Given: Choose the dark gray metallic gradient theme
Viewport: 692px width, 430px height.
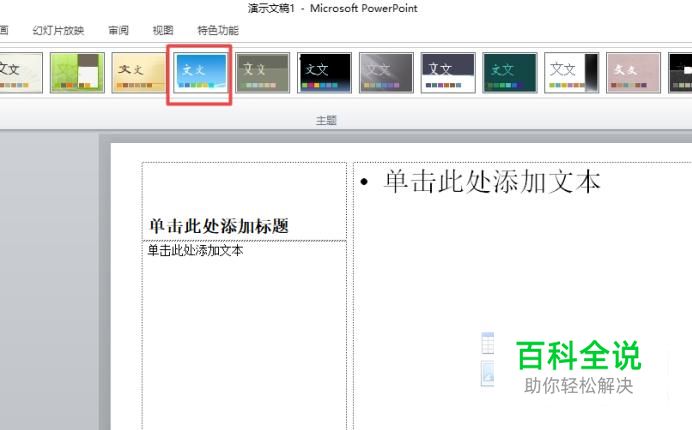Looking at the screenshot, I should point(386,73).
